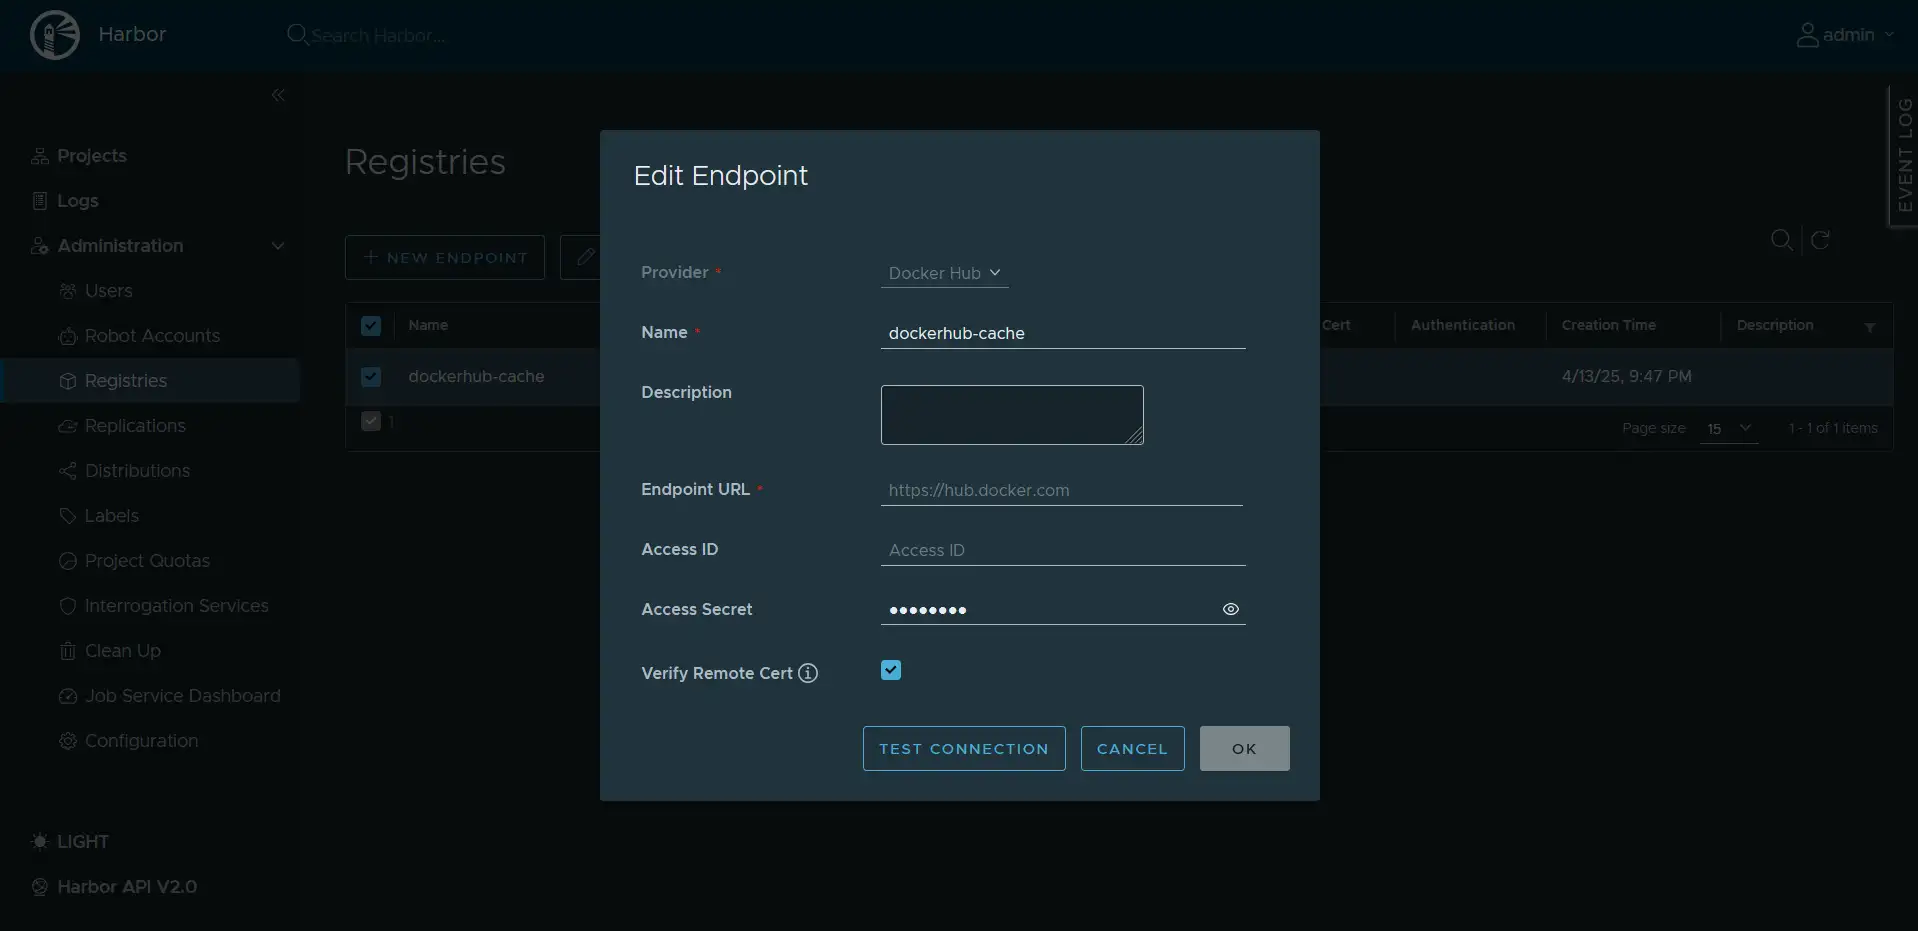Viewport: 1918px width, 931px height.
Task: Click the refresh icon above the registries table
Action: click(x=1819, y=240)
